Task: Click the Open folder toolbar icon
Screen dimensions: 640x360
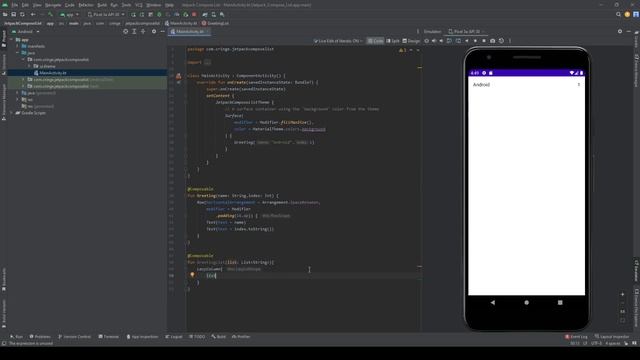Action: [5, 14]
